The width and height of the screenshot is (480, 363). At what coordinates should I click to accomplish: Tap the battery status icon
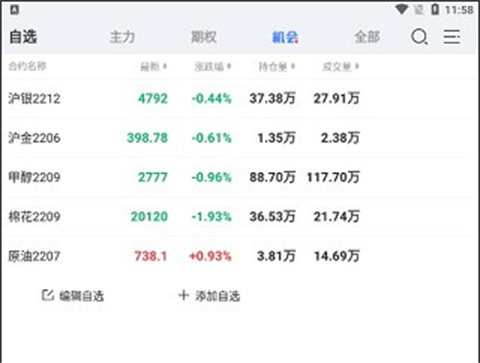435,9
